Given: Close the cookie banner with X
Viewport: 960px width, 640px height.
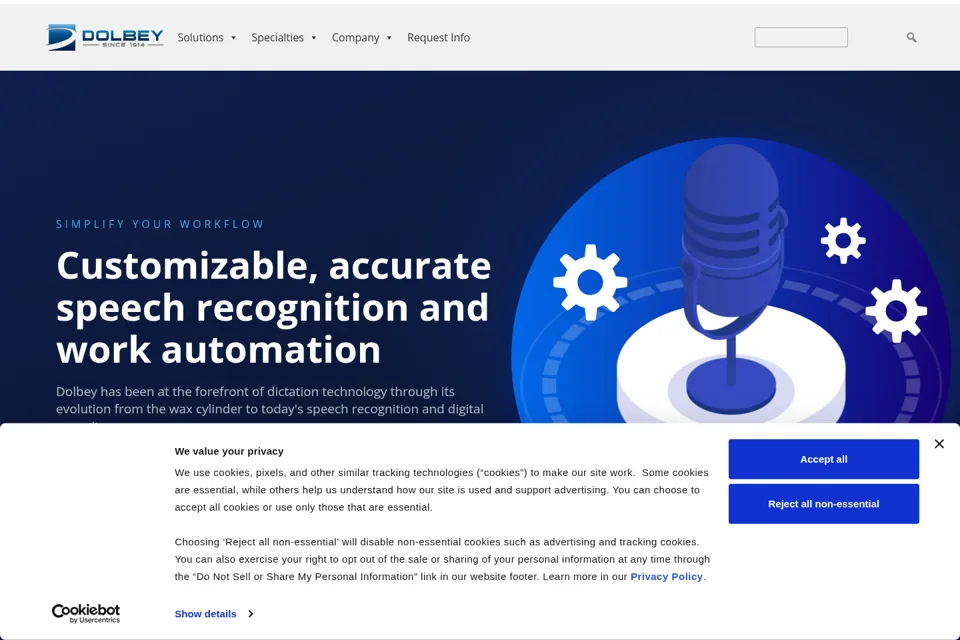Looking at the screenshot, I should (x=939, y=444).
